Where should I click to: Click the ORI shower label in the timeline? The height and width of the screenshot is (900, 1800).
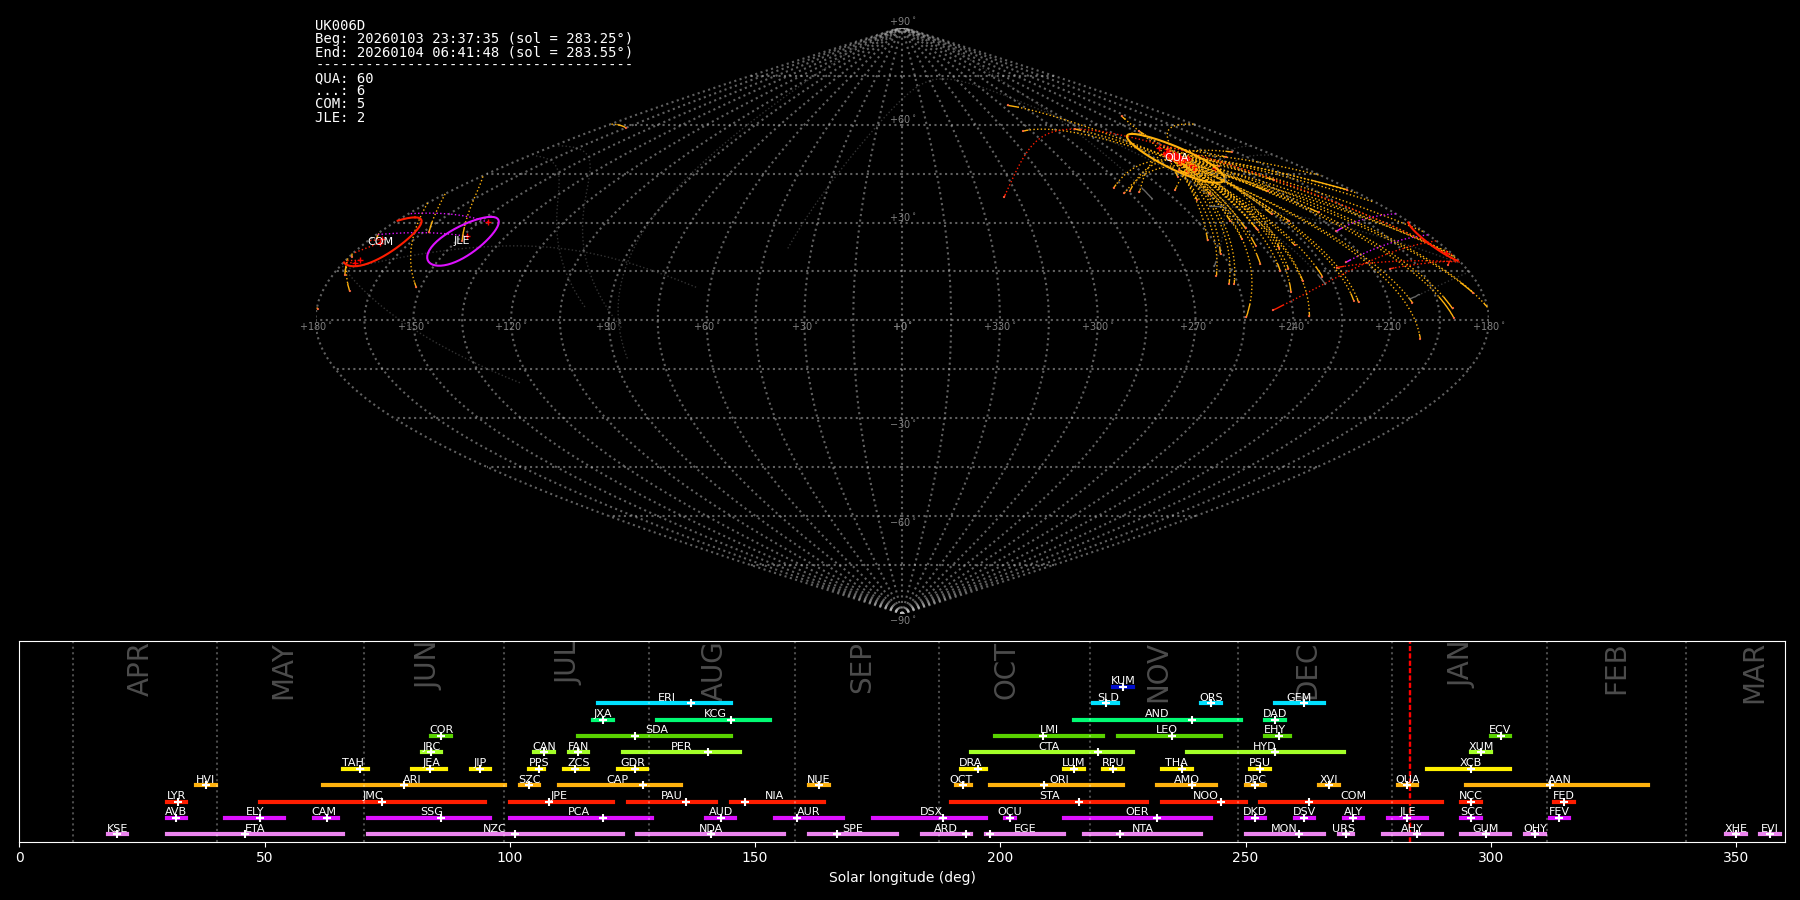(1059, 780)
